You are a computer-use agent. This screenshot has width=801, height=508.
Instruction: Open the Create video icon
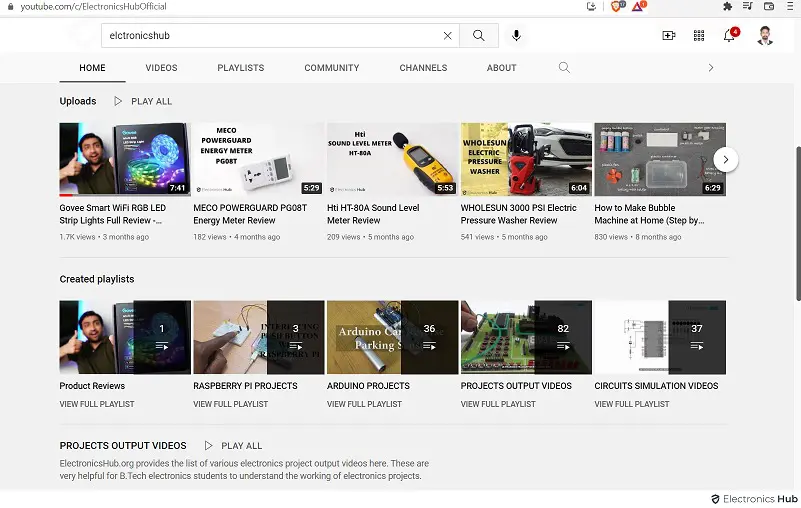click(669, 35)
